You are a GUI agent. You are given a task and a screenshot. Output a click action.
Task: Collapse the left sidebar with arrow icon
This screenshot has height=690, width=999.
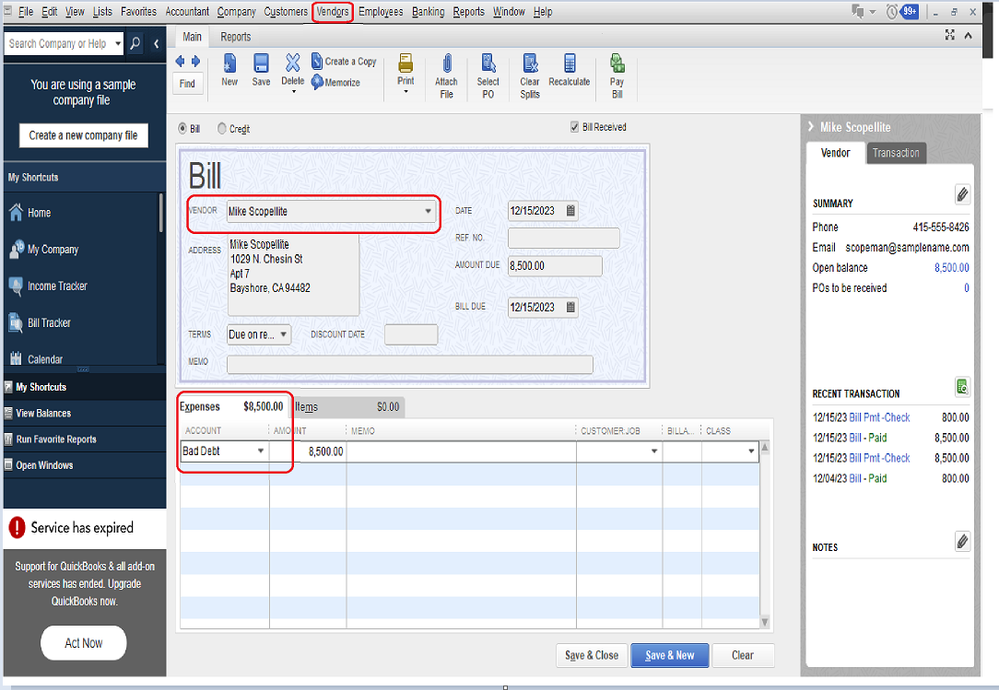tap(156, 43)
